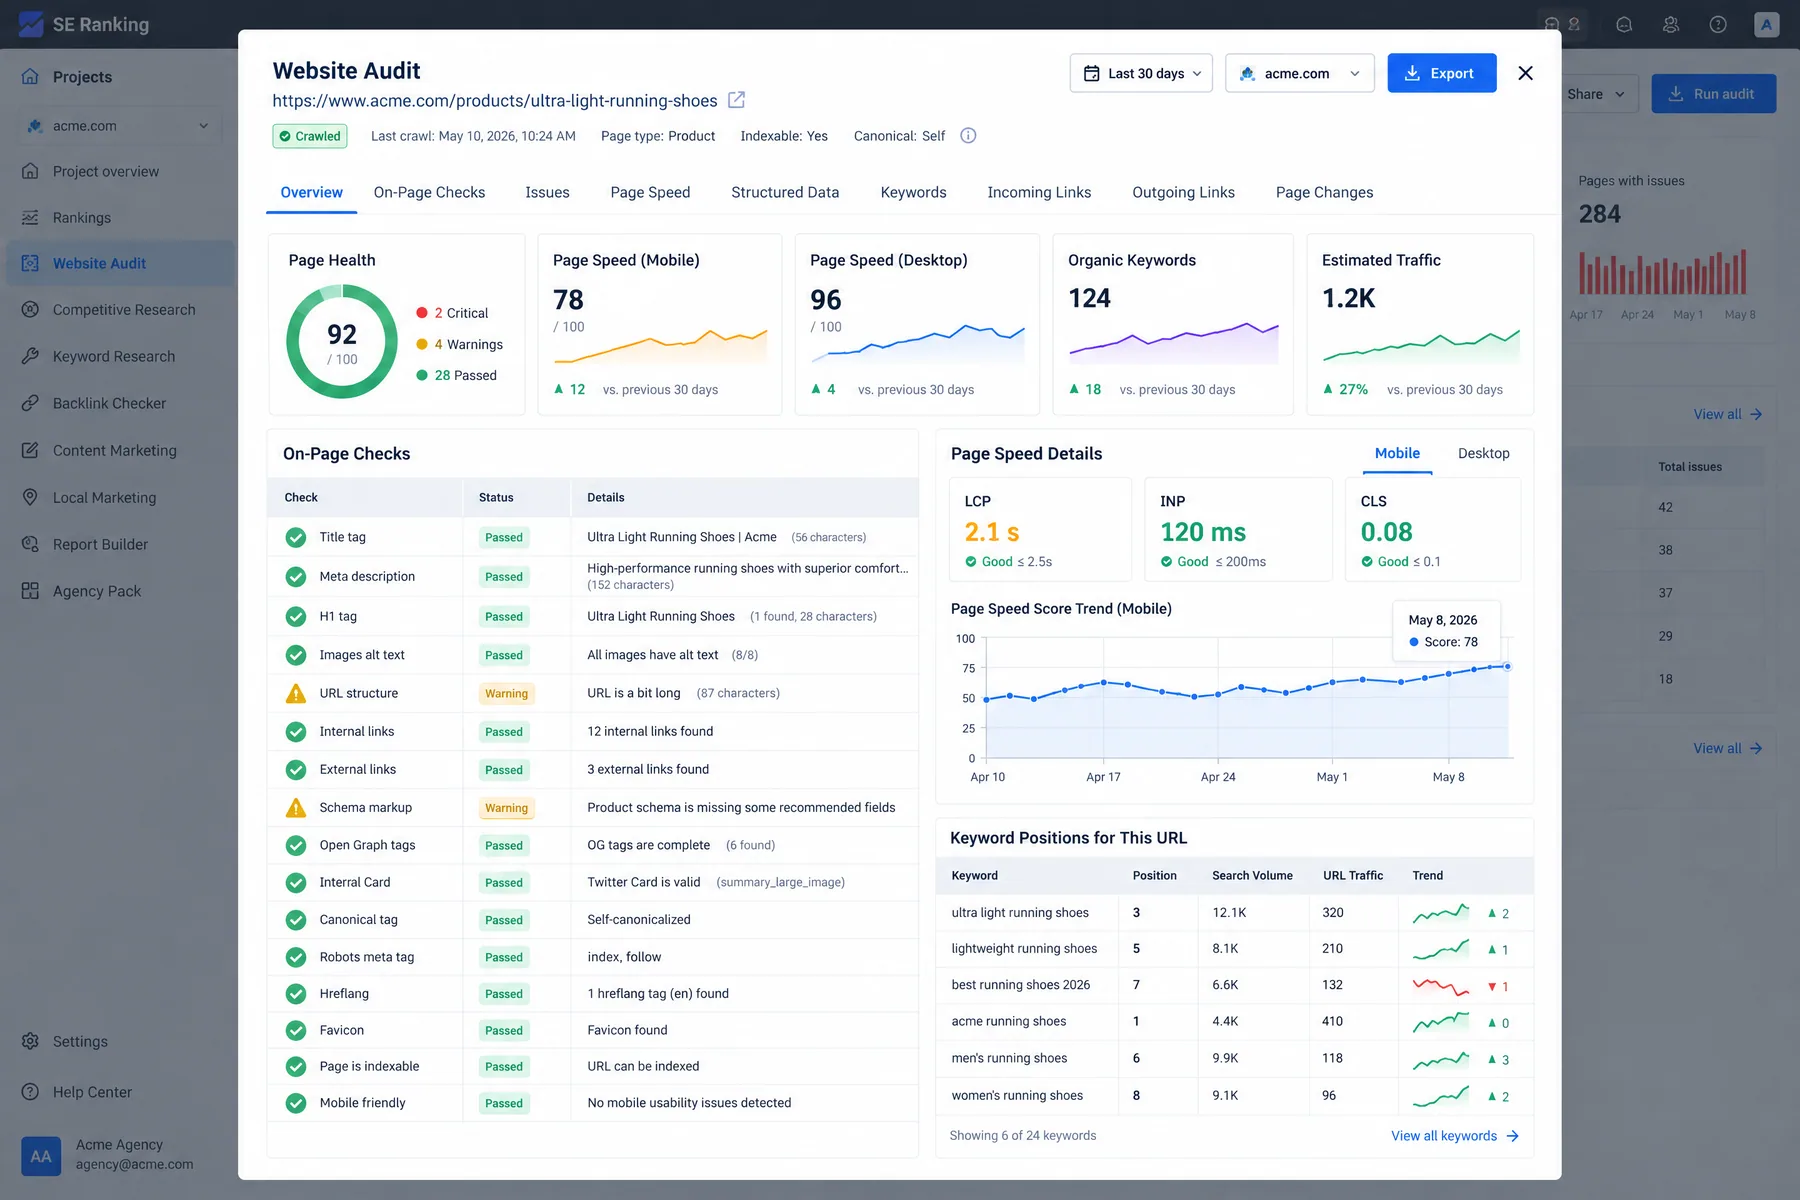
Task: Open the Website Audit sidebar item
Action: tap(120, 264)
